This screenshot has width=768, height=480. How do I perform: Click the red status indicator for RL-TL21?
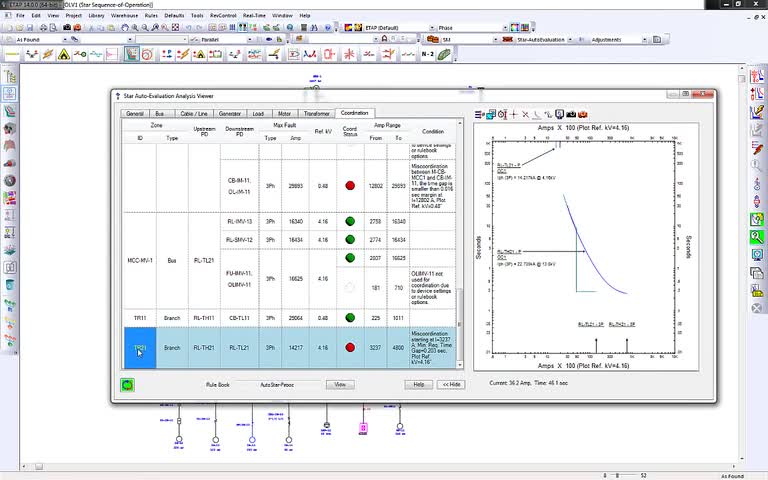(x=350, y=347)
